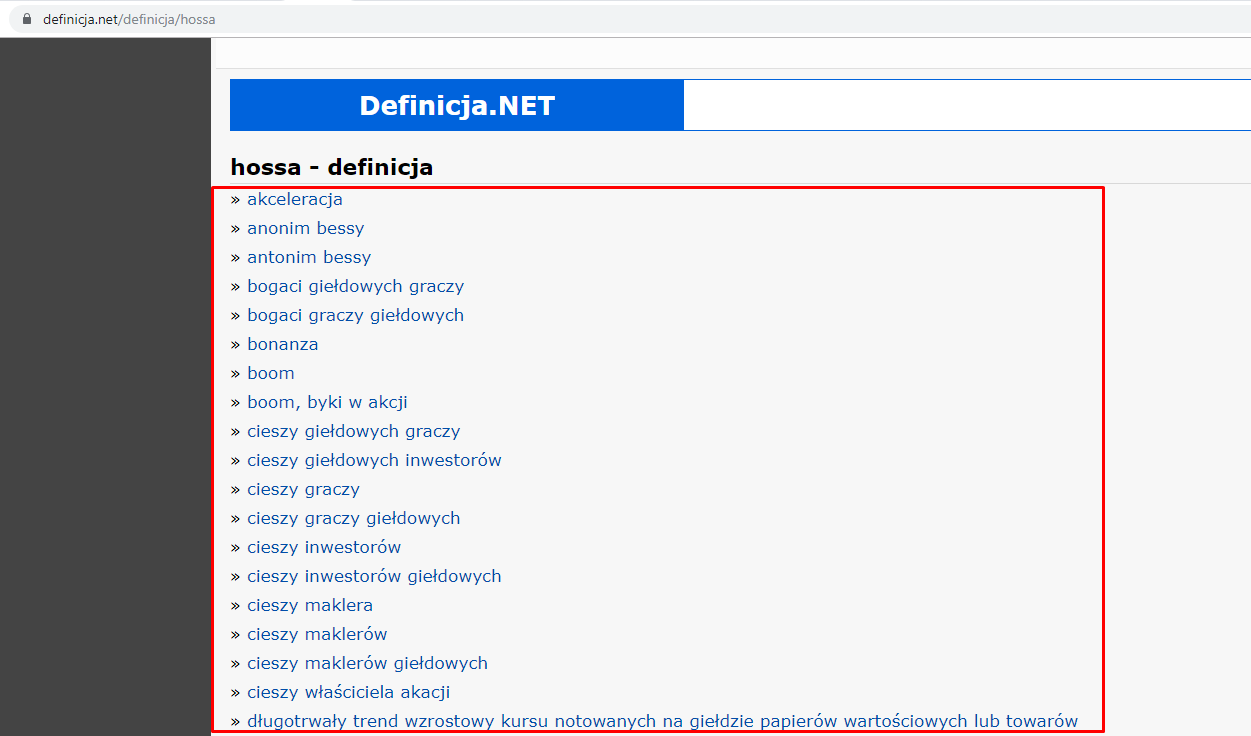
Task: Open 'boom, byki w akcji' link
Action: [x=327, y=402]
